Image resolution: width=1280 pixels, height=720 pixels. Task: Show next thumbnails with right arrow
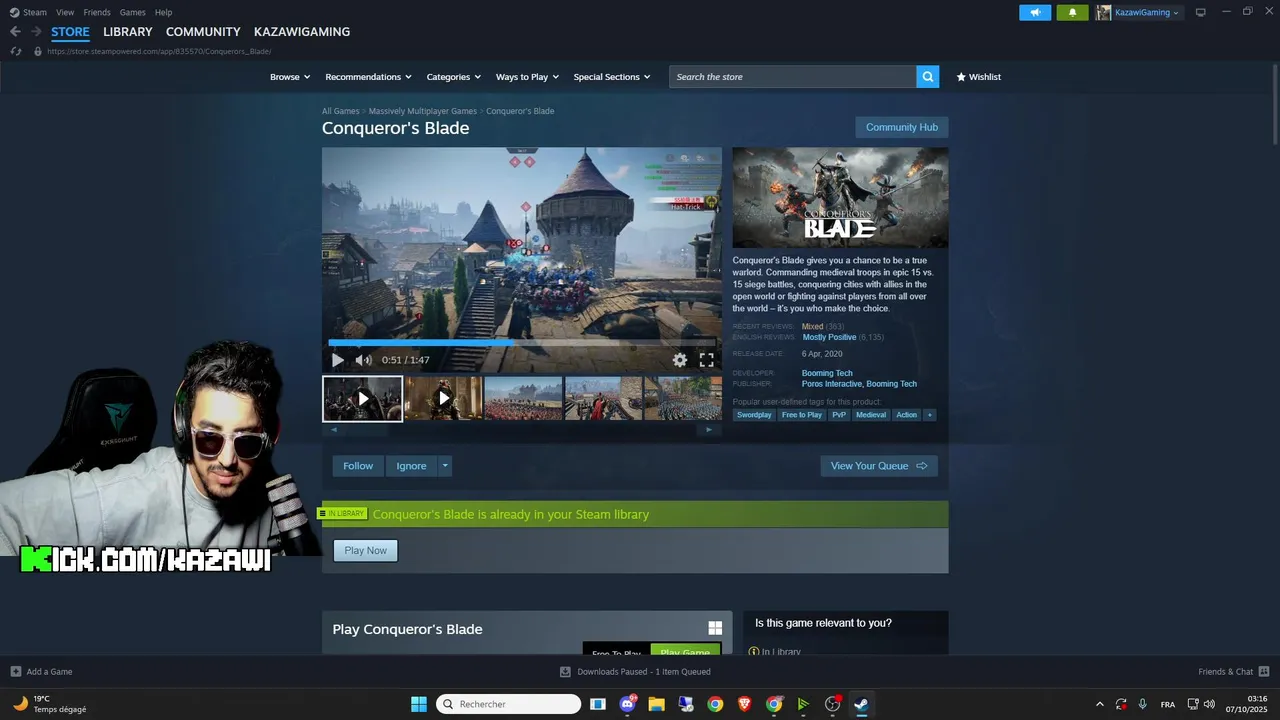tap(710, 430)
